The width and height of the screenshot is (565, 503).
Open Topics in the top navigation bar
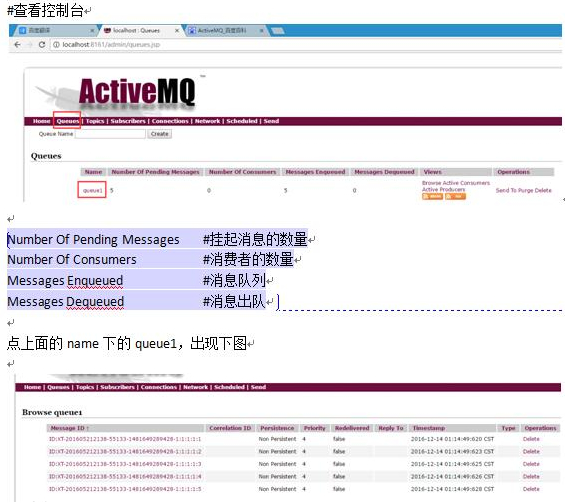pos(95,121)
